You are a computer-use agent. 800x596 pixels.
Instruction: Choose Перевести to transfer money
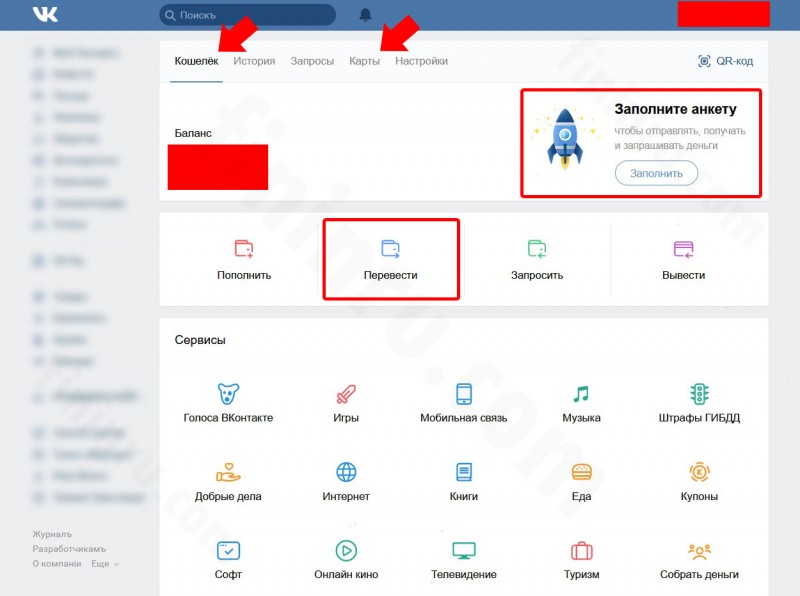(391, 259)
